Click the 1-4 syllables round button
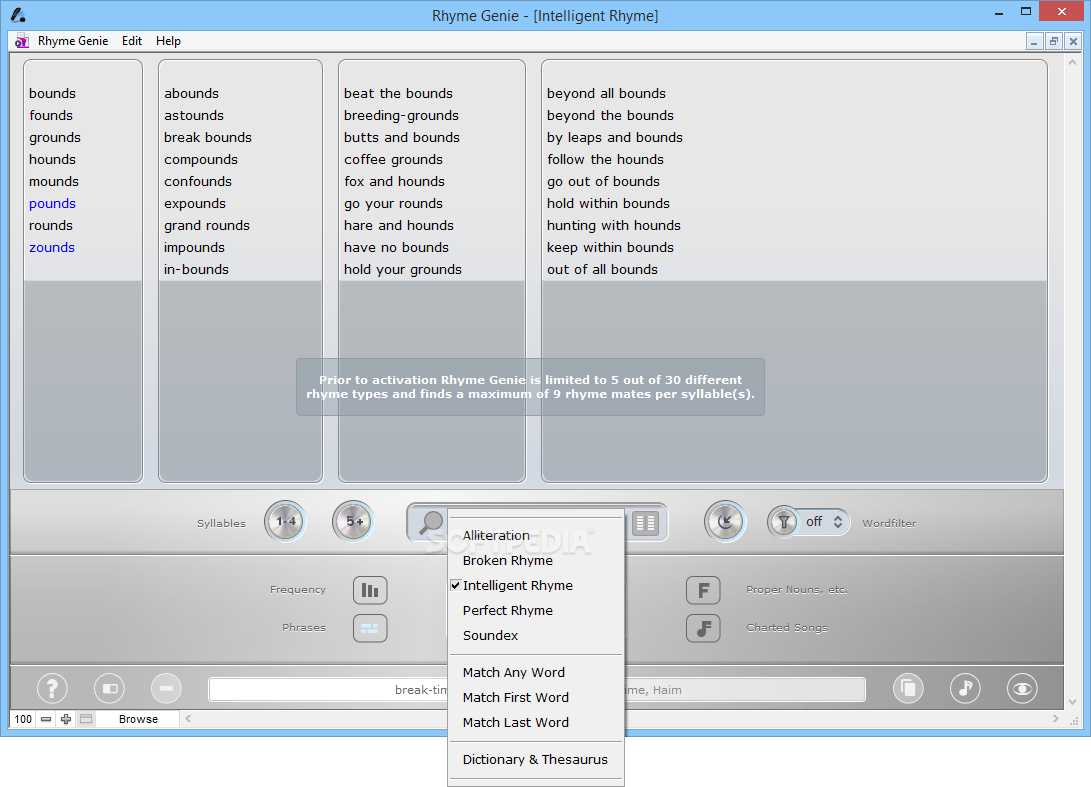The image size is (1091, 787). pyautogui.click(x=285, y=521)
